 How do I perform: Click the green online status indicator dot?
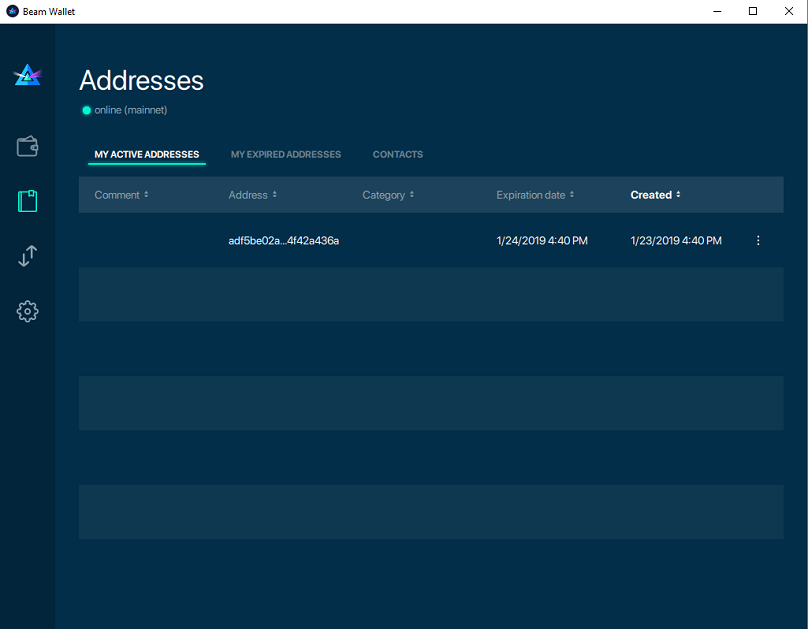click(87, 110)
